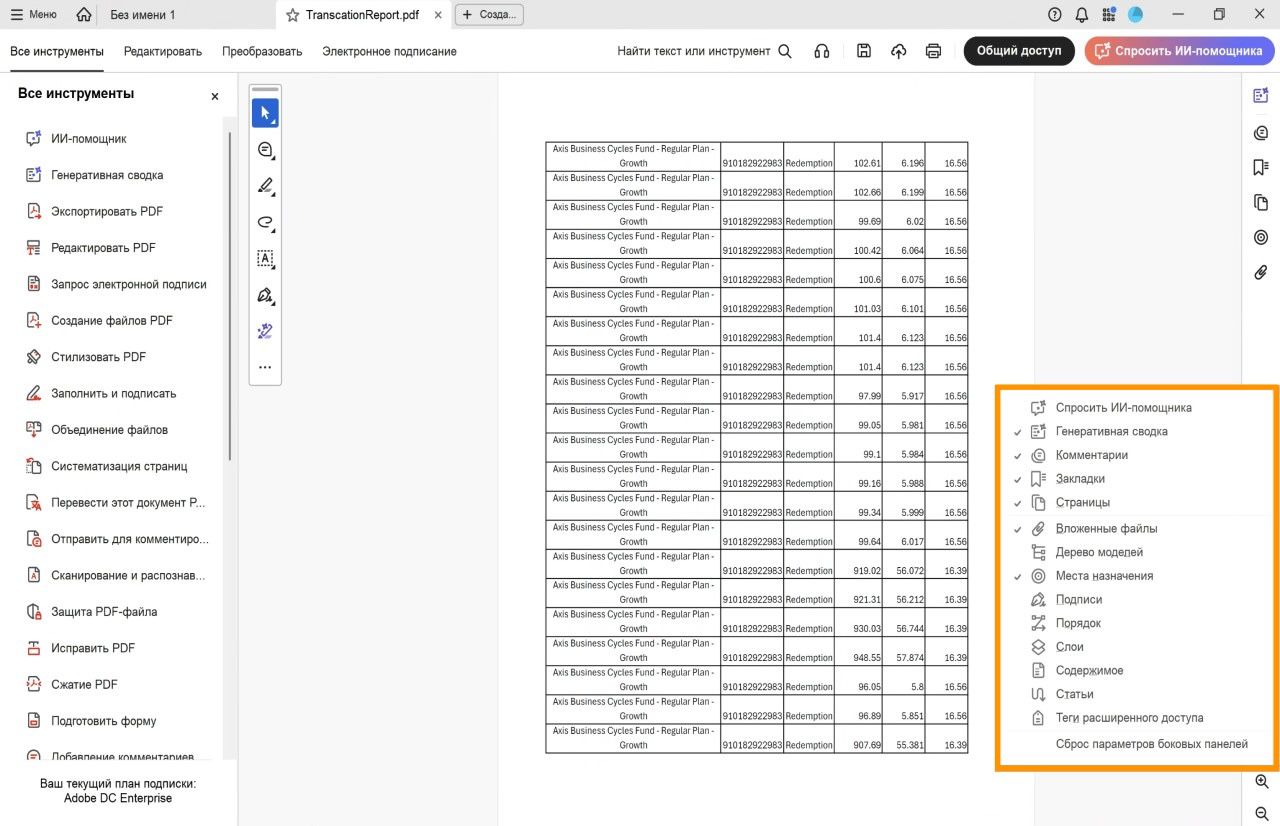This screenshot has height=826, width=1280.
Task: Select the freehand lasso drawing tool
Action: 265,223
